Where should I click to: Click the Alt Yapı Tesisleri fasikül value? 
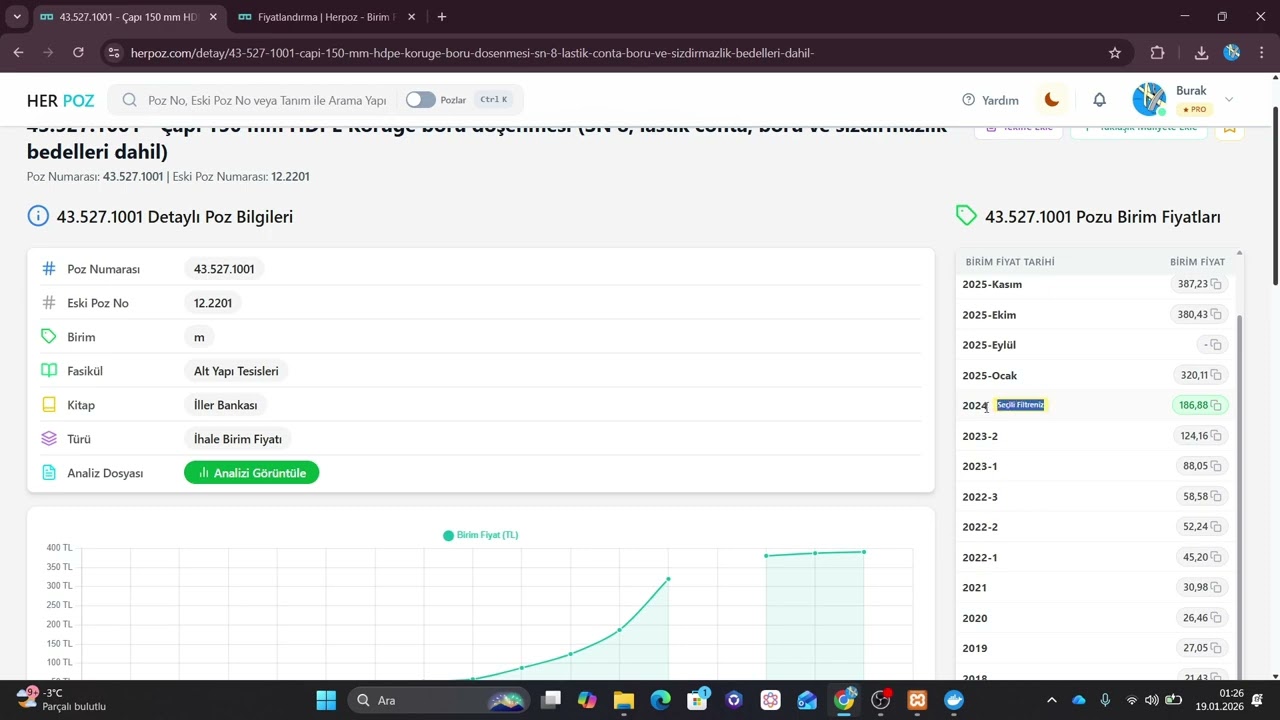pyautogui.click(x=236, y=371)
